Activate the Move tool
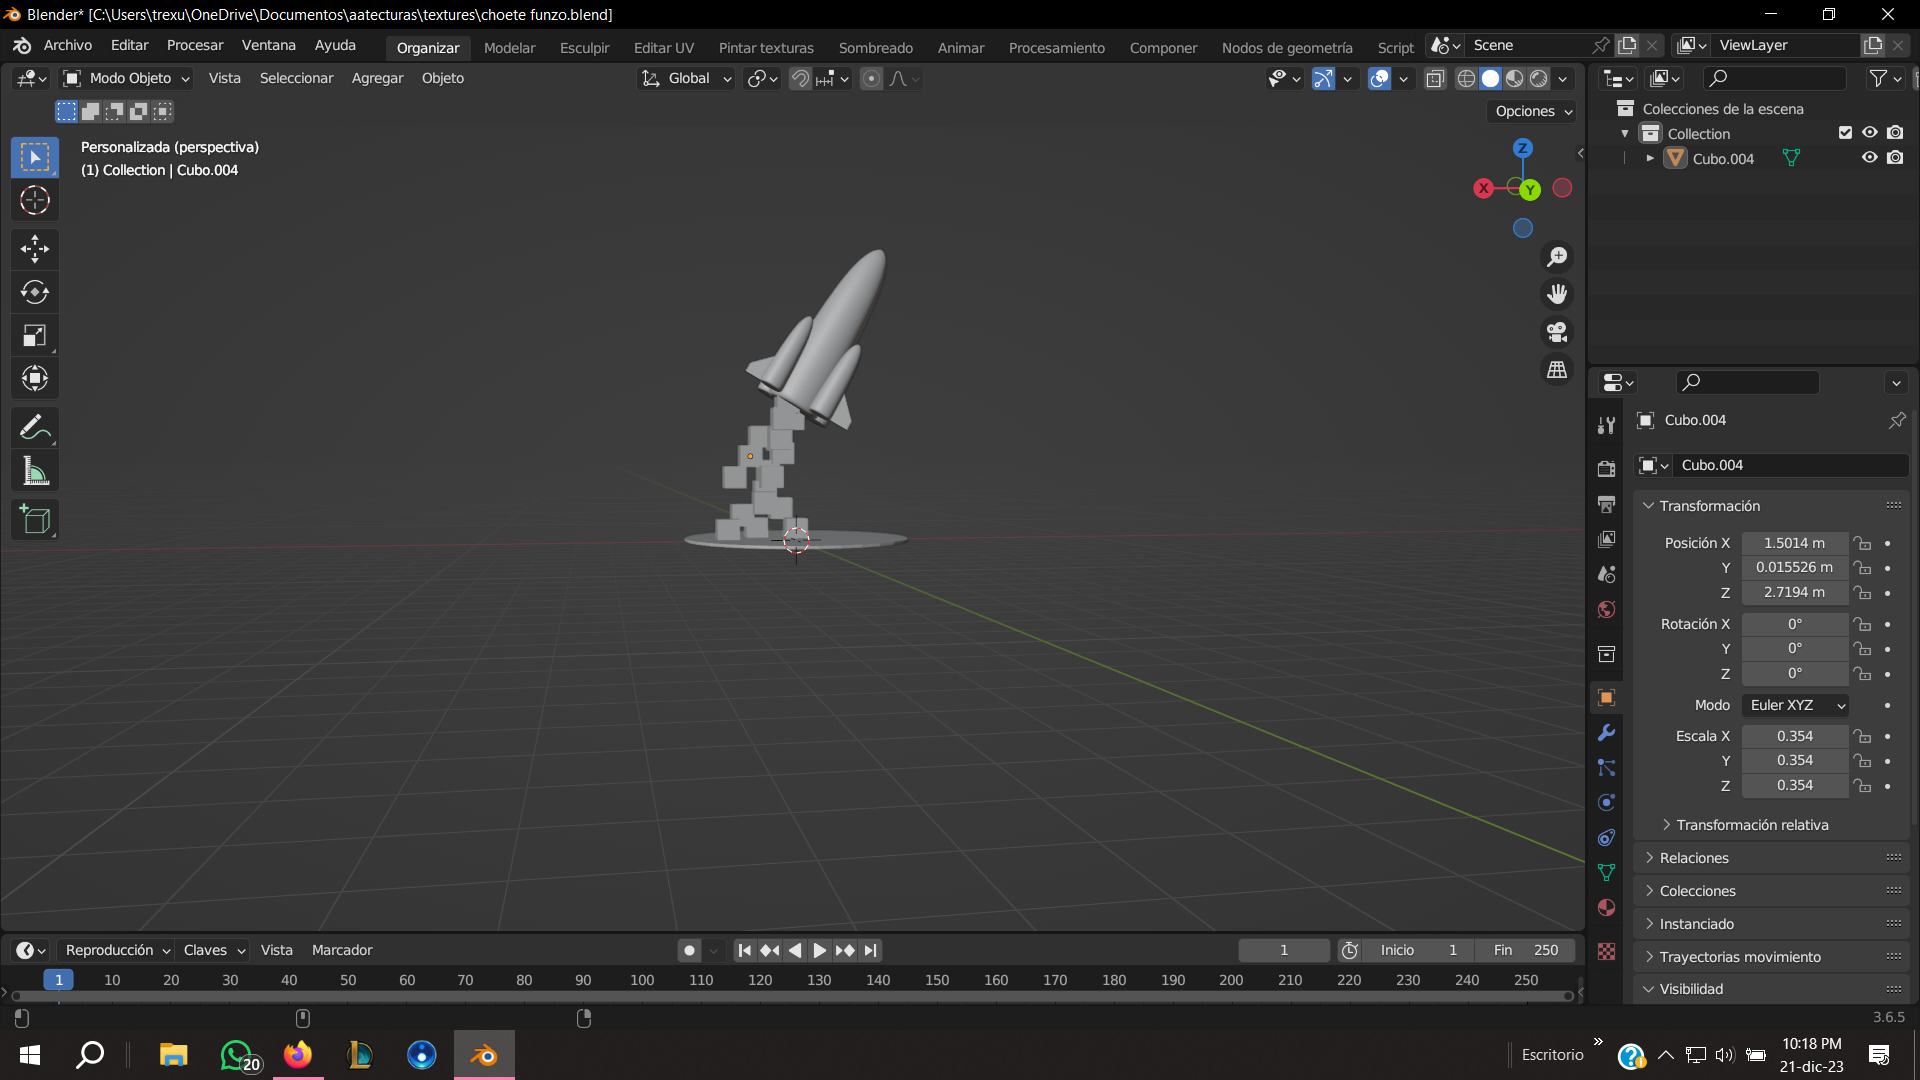 [35, 249]
